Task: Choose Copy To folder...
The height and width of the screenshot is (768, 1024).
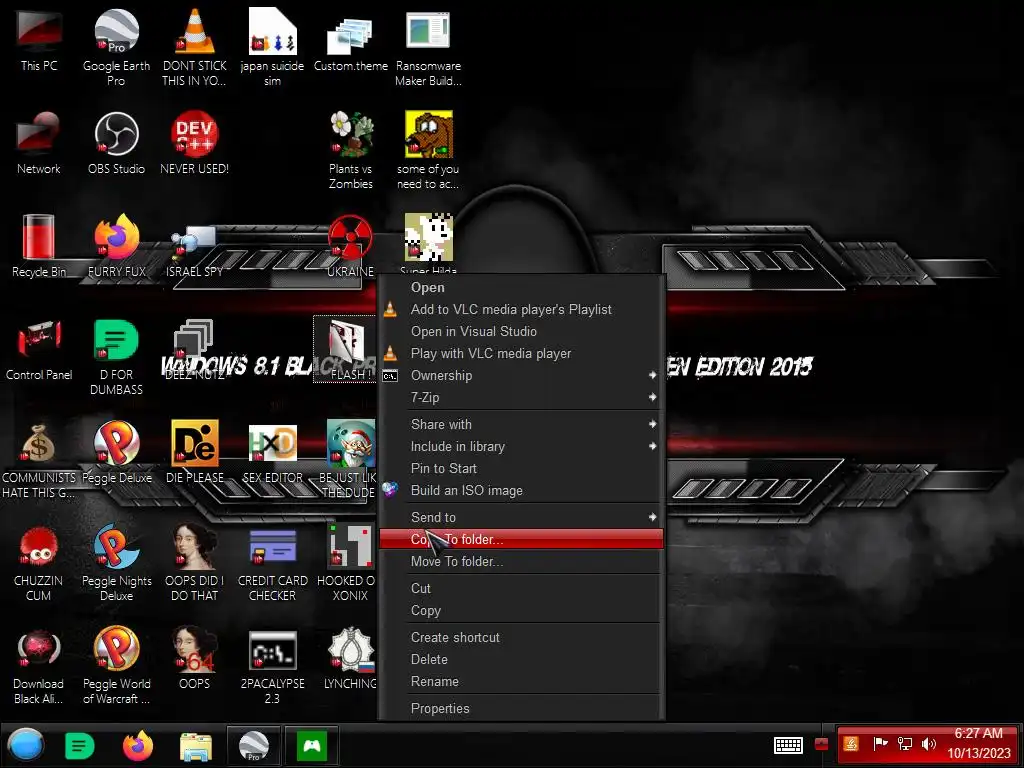Action: [521, 539]
